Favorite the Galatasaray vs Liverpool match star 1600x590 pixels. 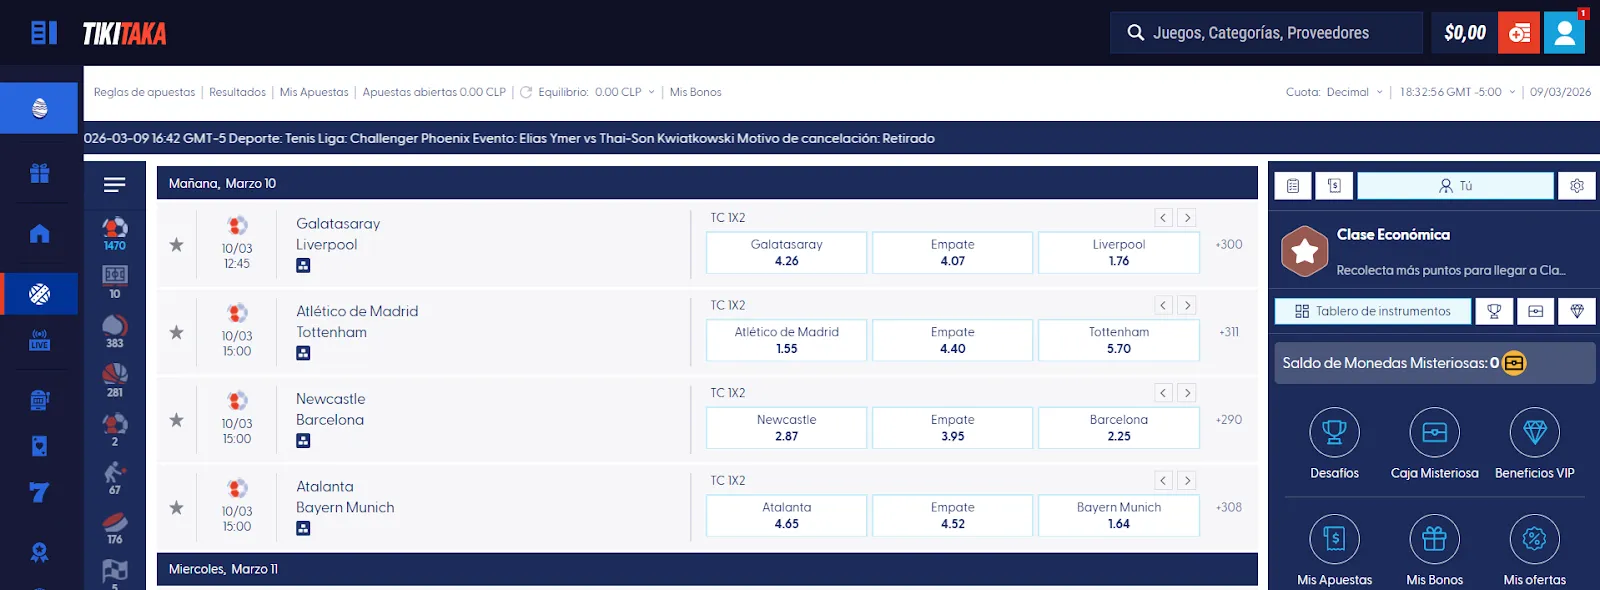[177, 245]
